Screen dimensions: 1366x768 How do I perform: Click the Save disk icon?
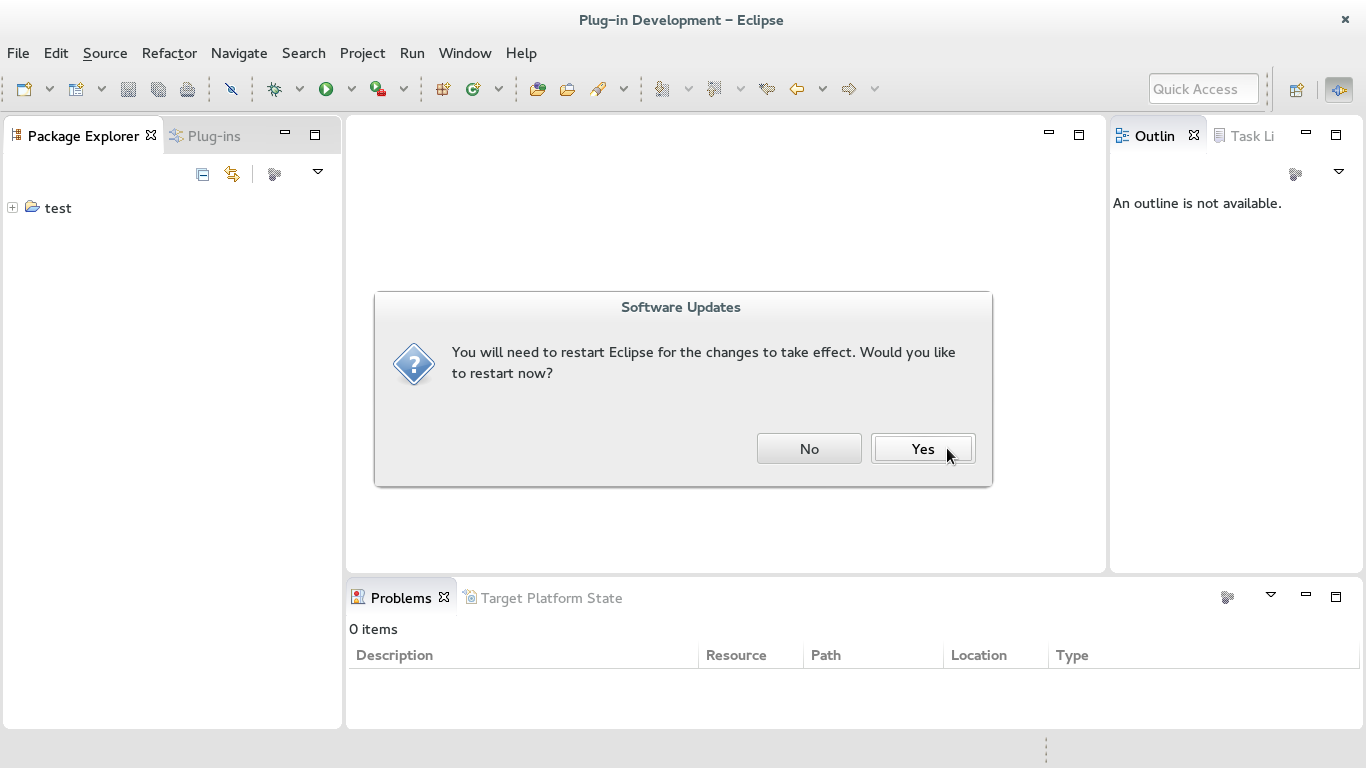[x=128, y=89]
